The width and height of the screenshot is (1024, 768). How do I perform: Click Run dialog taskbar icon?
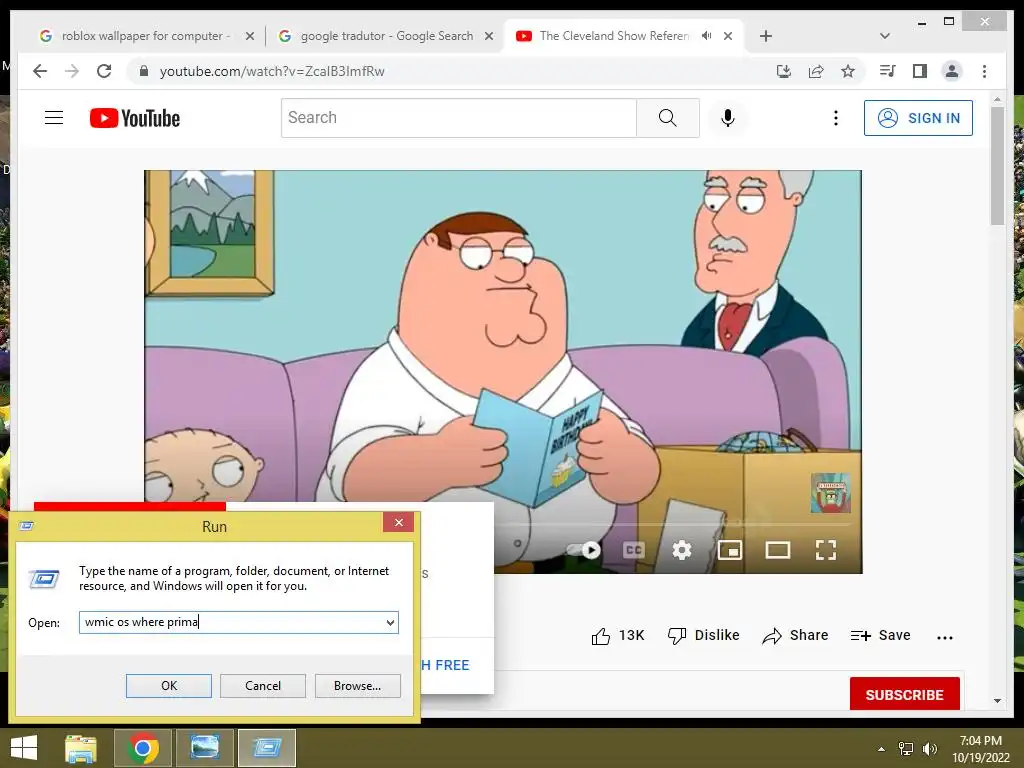(266, 748)
